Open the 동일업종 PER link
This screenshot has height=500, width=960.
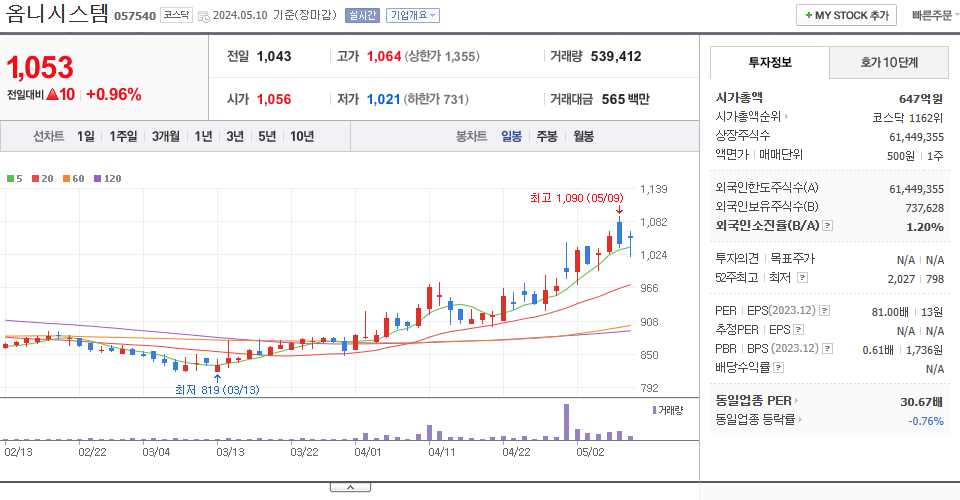[x=757, y=401]
